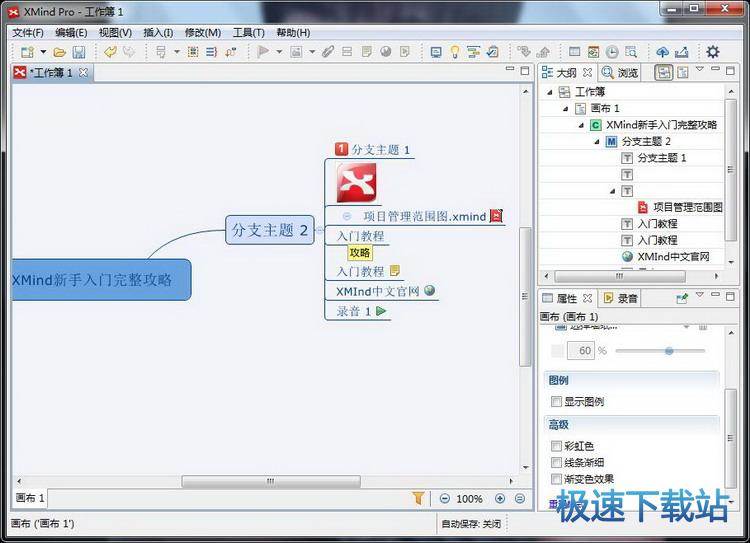Screen dimensions: 750x543
Task: Start presentation mode via the monitor icon
Action: [x=436, y=52]
